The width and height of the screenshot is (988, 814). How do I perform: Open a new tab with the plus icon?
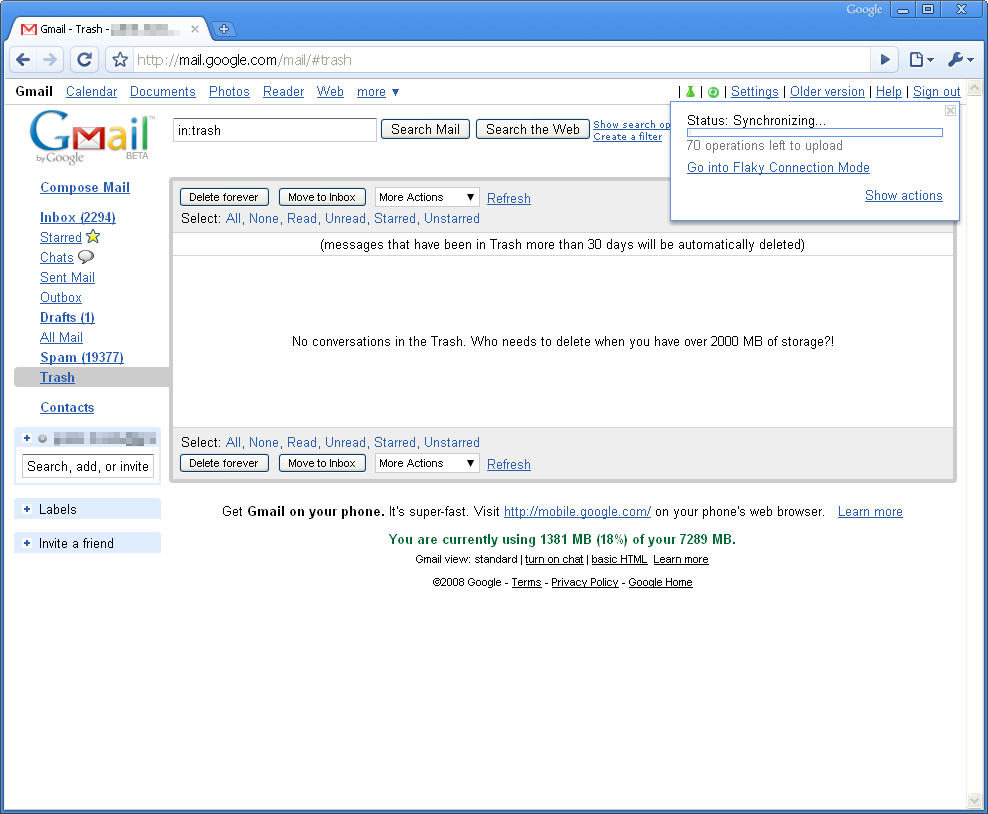[x=223, y=29]
